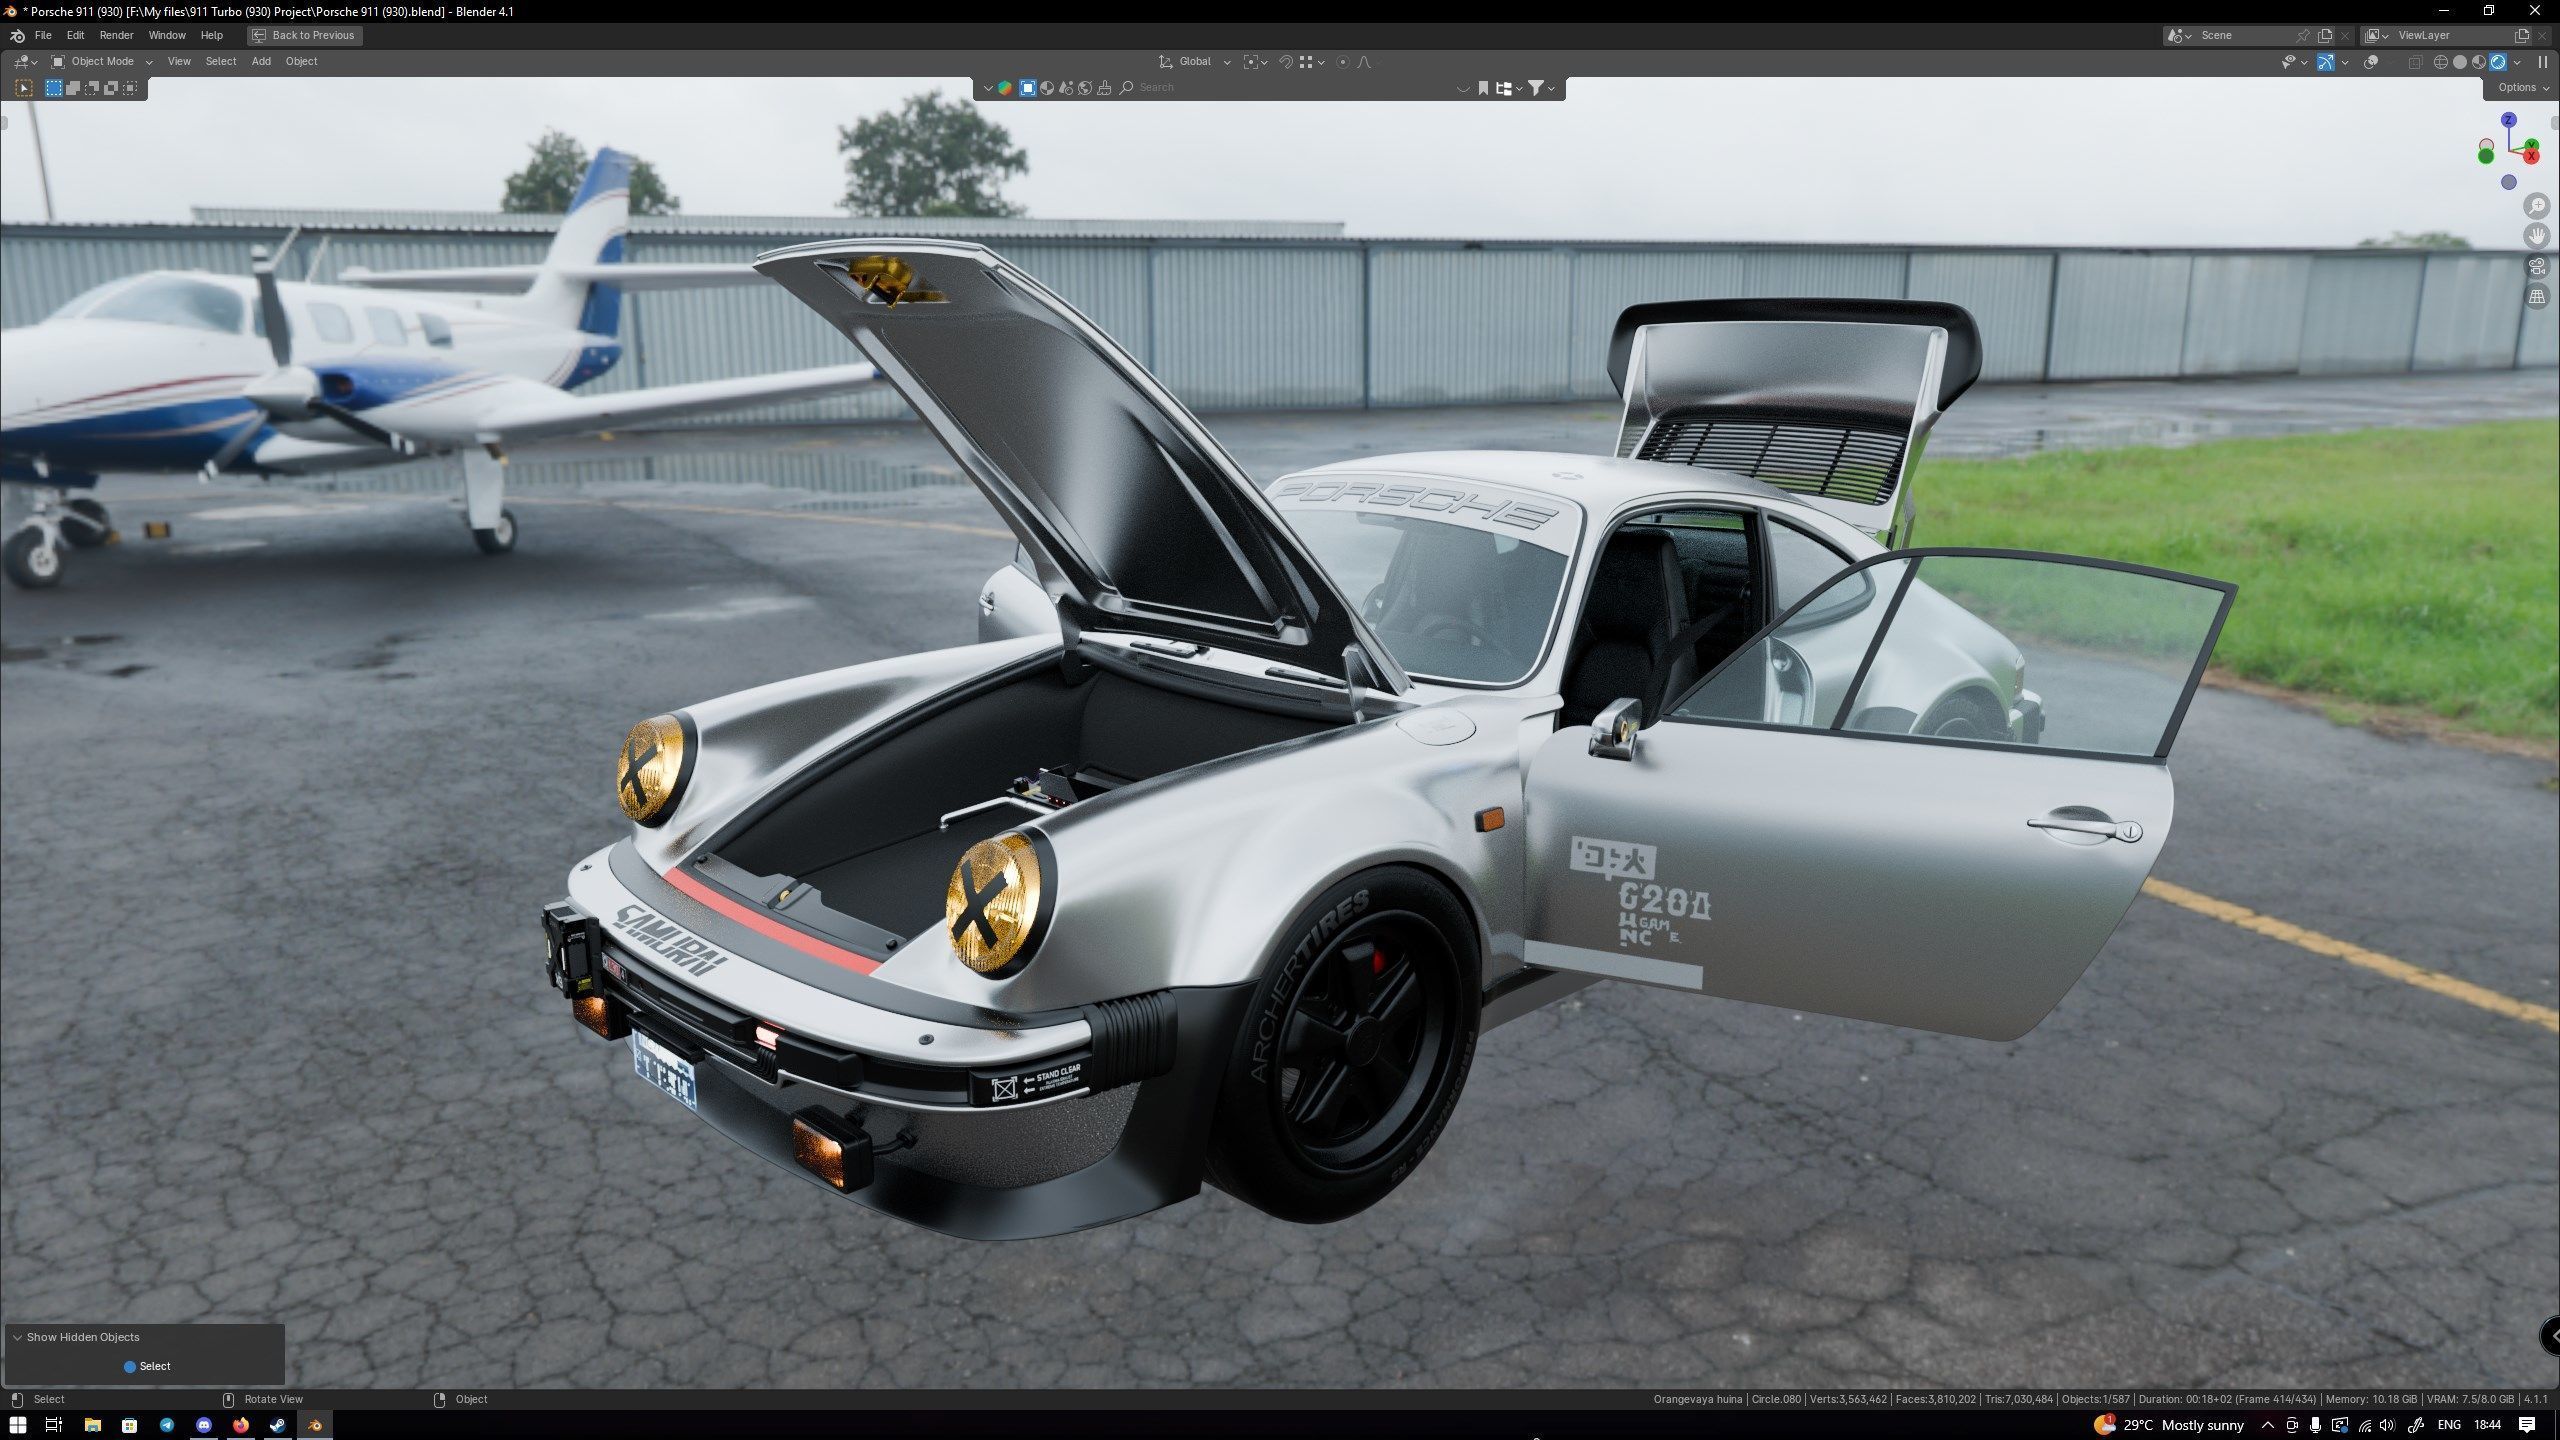Toggle show gizmos button

click(2326, 62)
